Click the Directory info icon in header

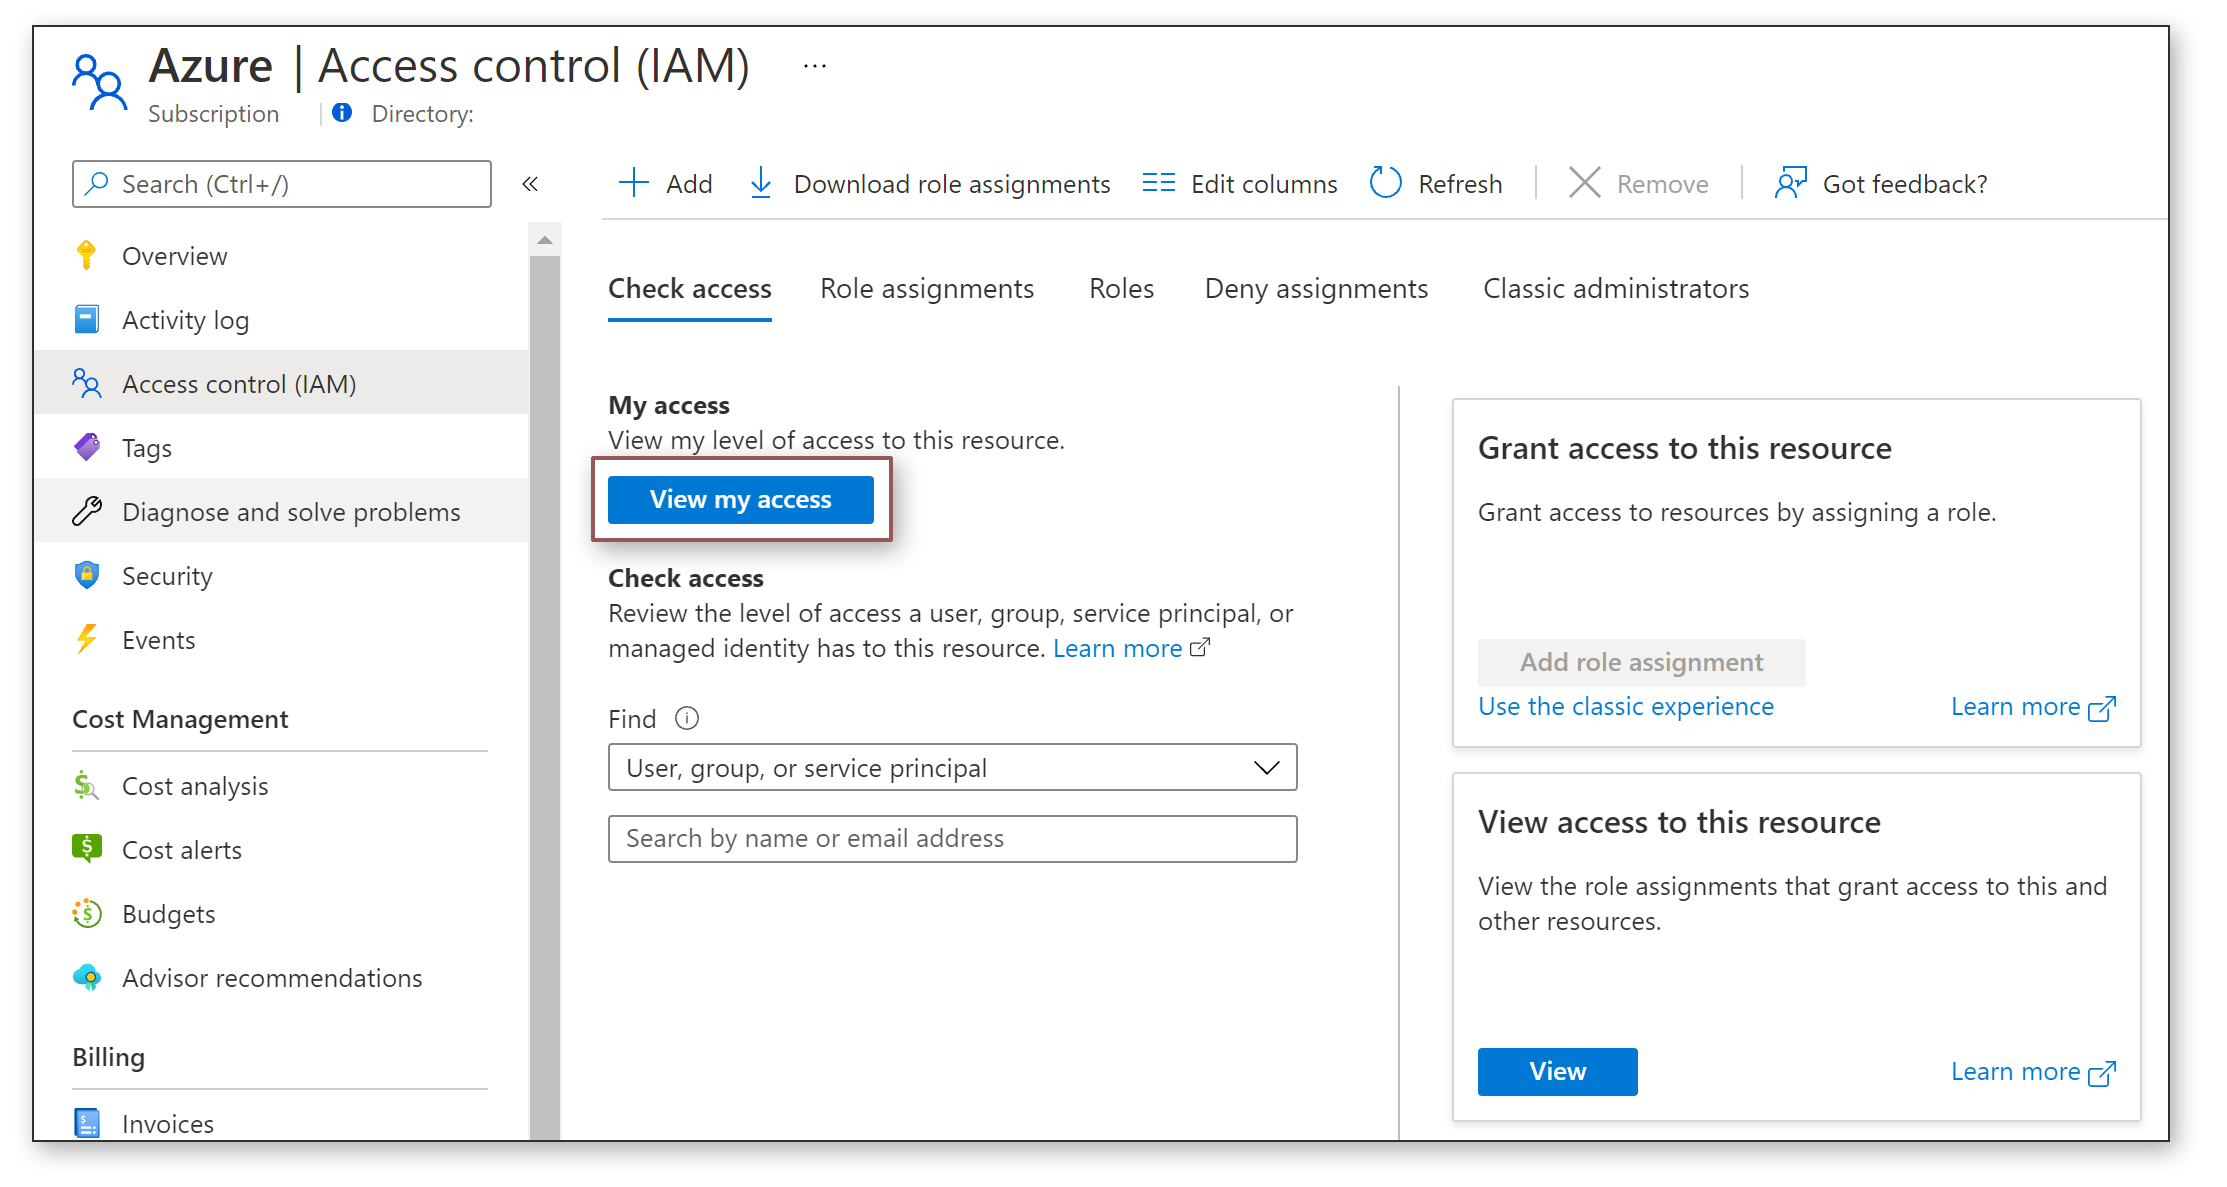(x=342, y=113)
